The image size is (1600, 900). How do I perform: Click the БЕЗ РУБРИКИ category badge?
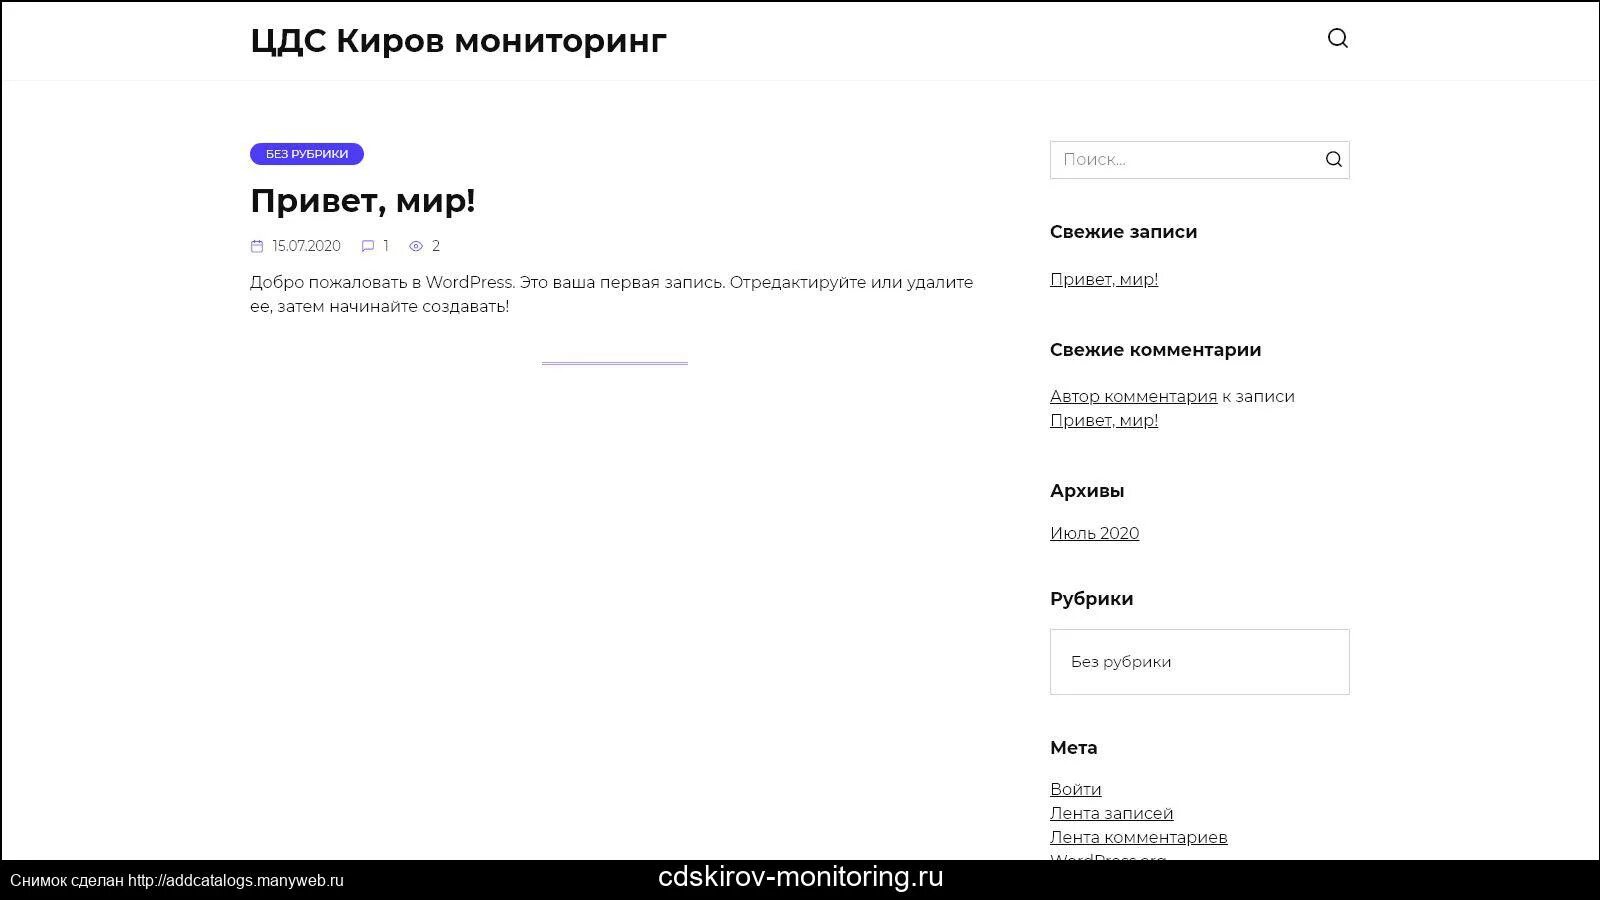[307, 154]
